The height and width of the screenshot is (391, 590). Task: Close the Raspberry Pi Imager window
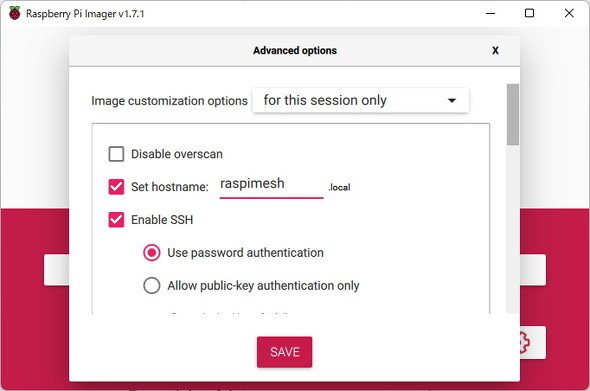(569, 13)
